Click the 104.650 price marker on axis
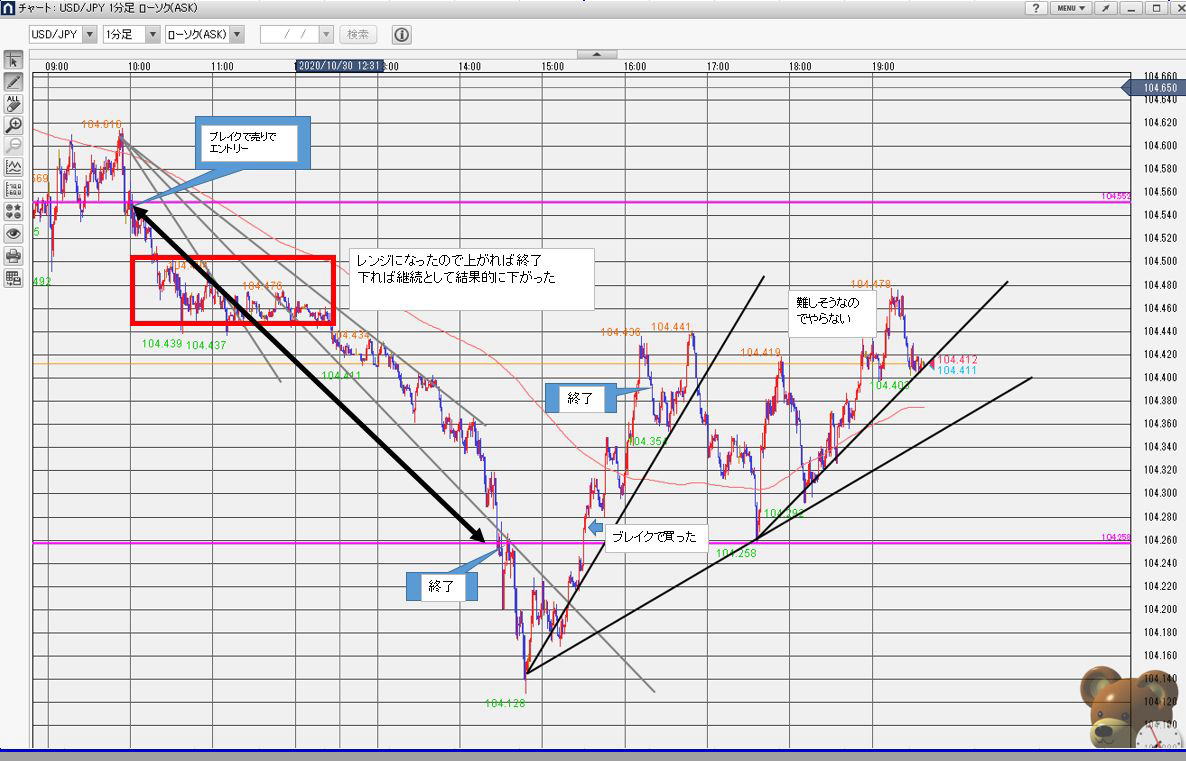This screenshot has width=1186, height=761. pyautogui.click(x=1158, y=88)
